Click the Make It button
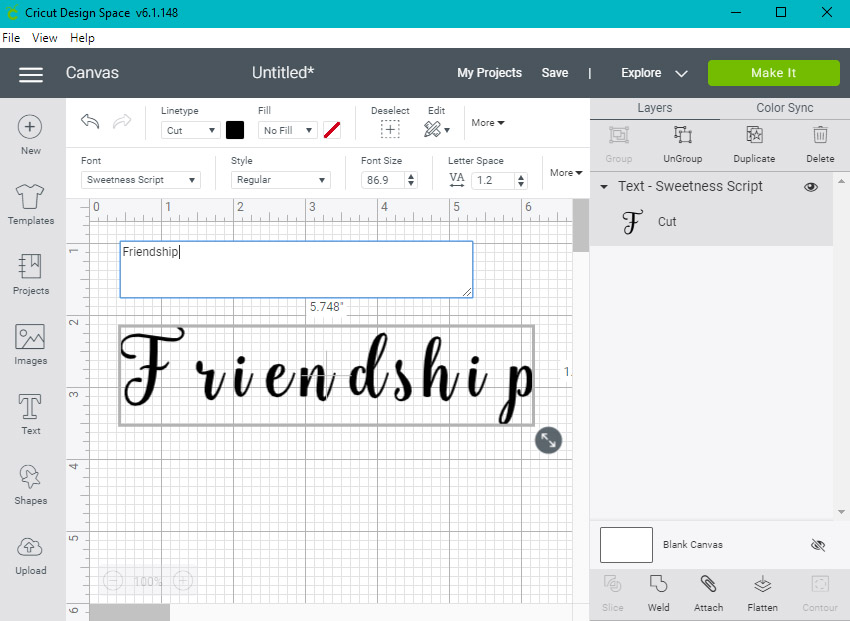Viewport: 850px width, 621px height. coord(774,73)
